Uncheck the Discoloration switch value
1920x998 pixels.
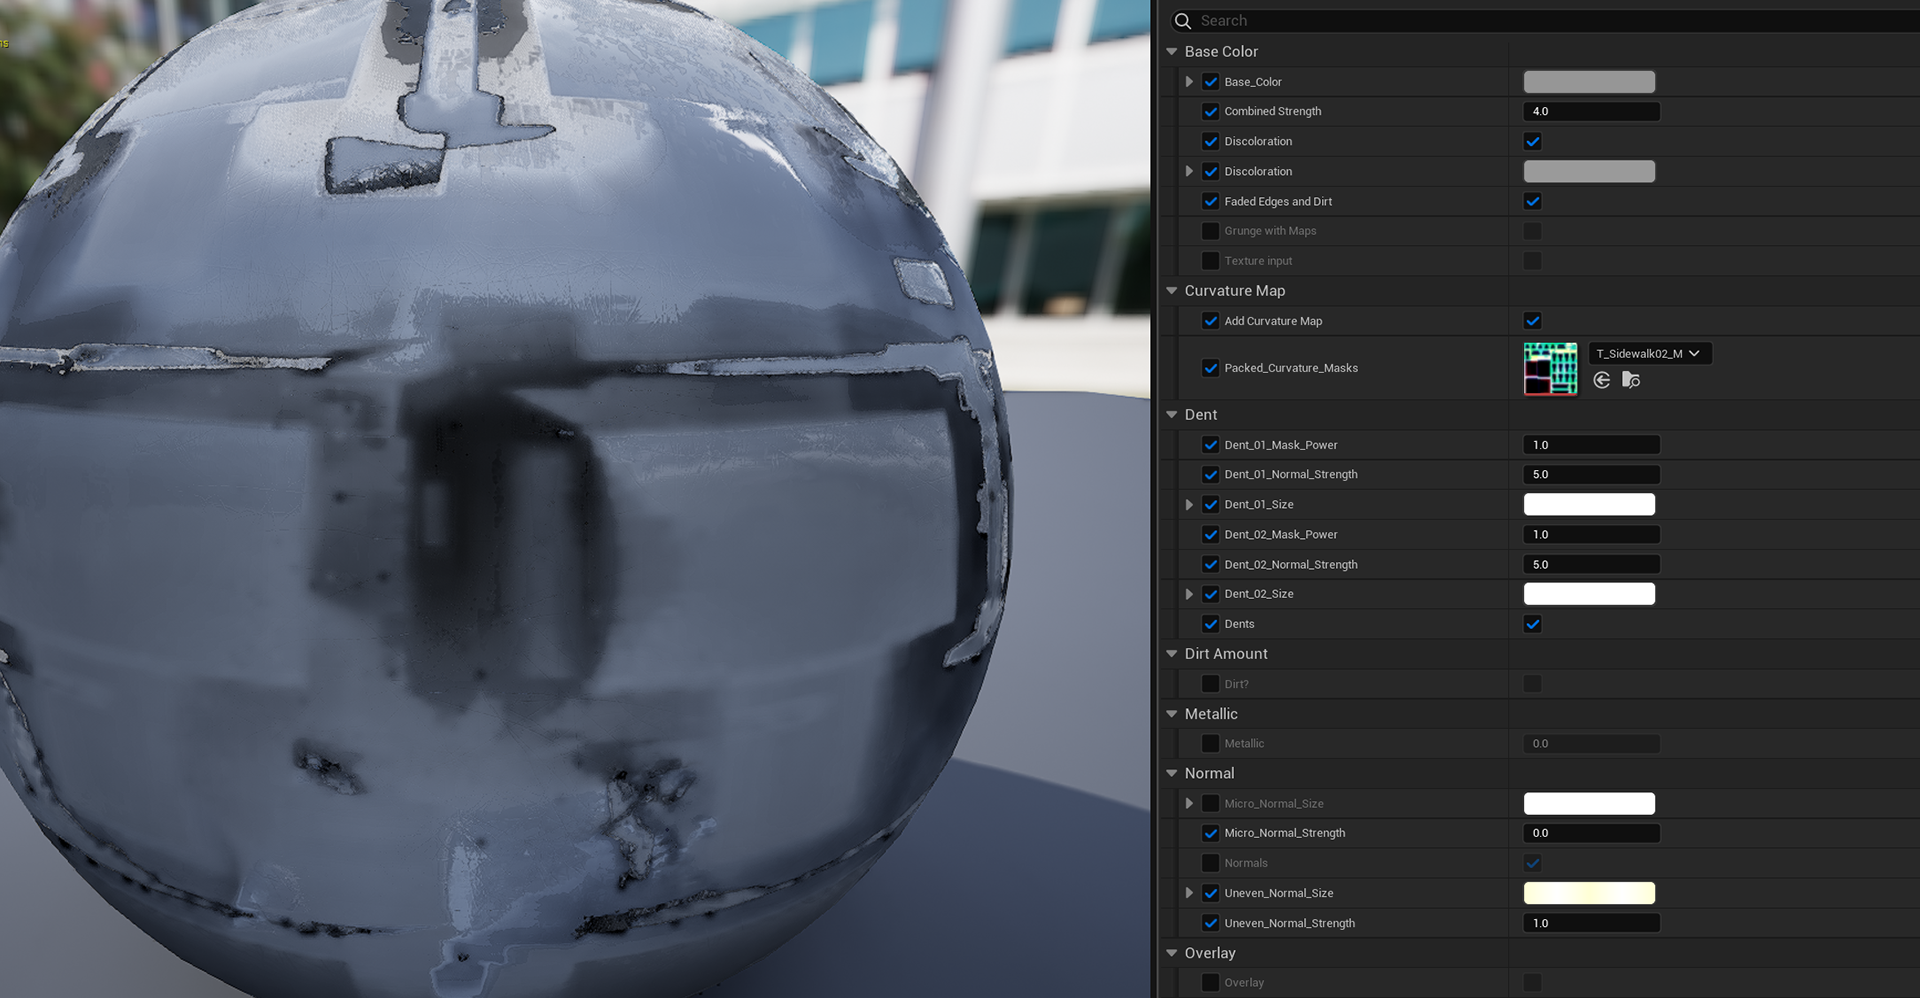point(1532,142)
